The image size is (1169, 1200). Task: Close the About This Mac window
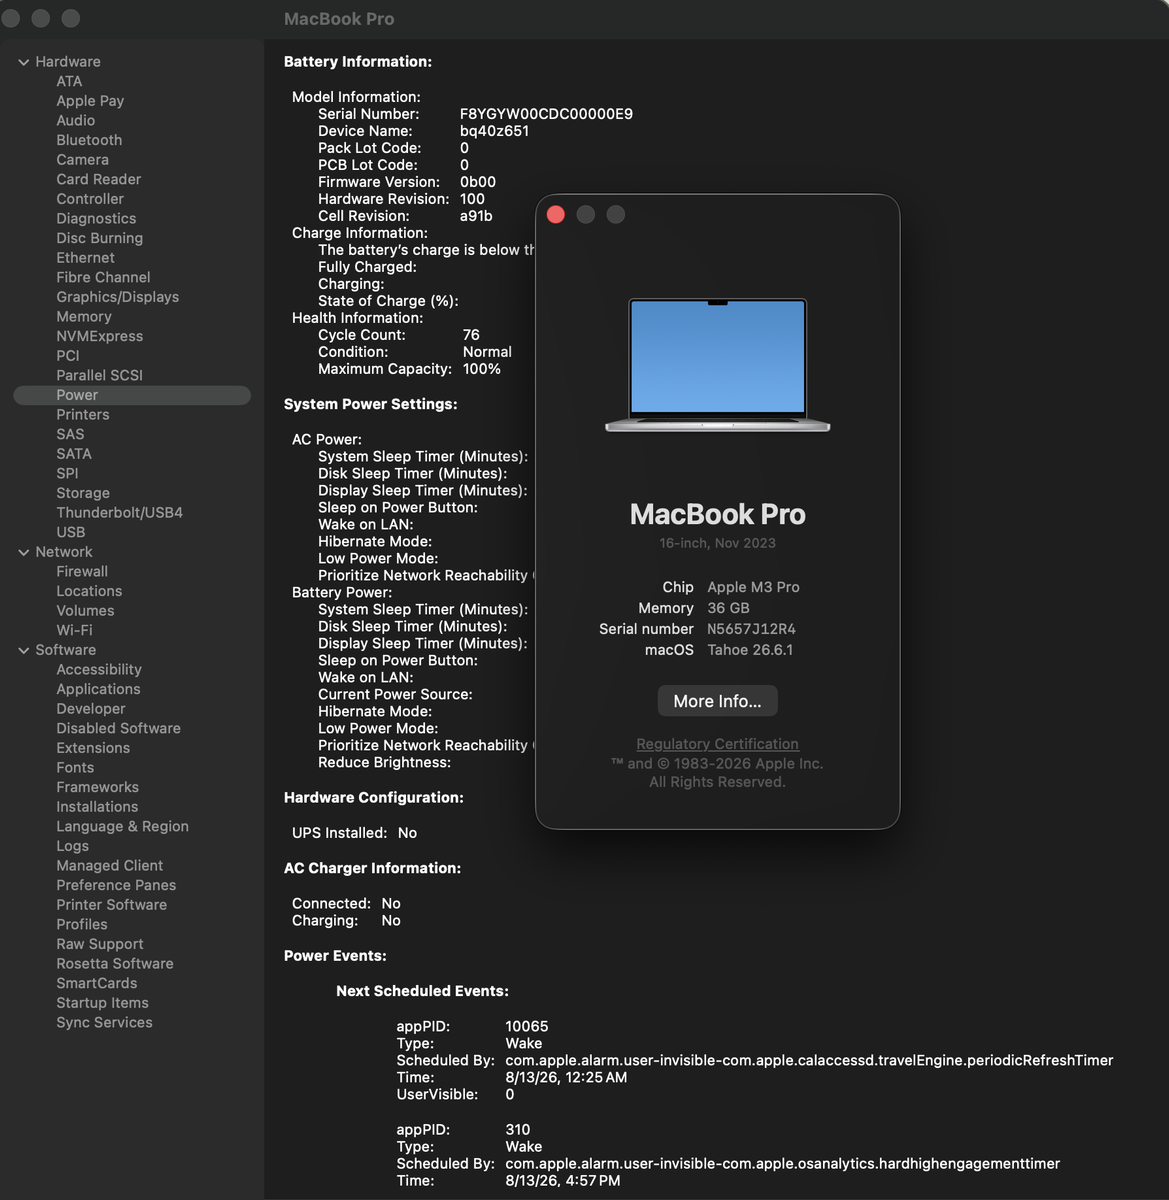[x=556, y=214]
